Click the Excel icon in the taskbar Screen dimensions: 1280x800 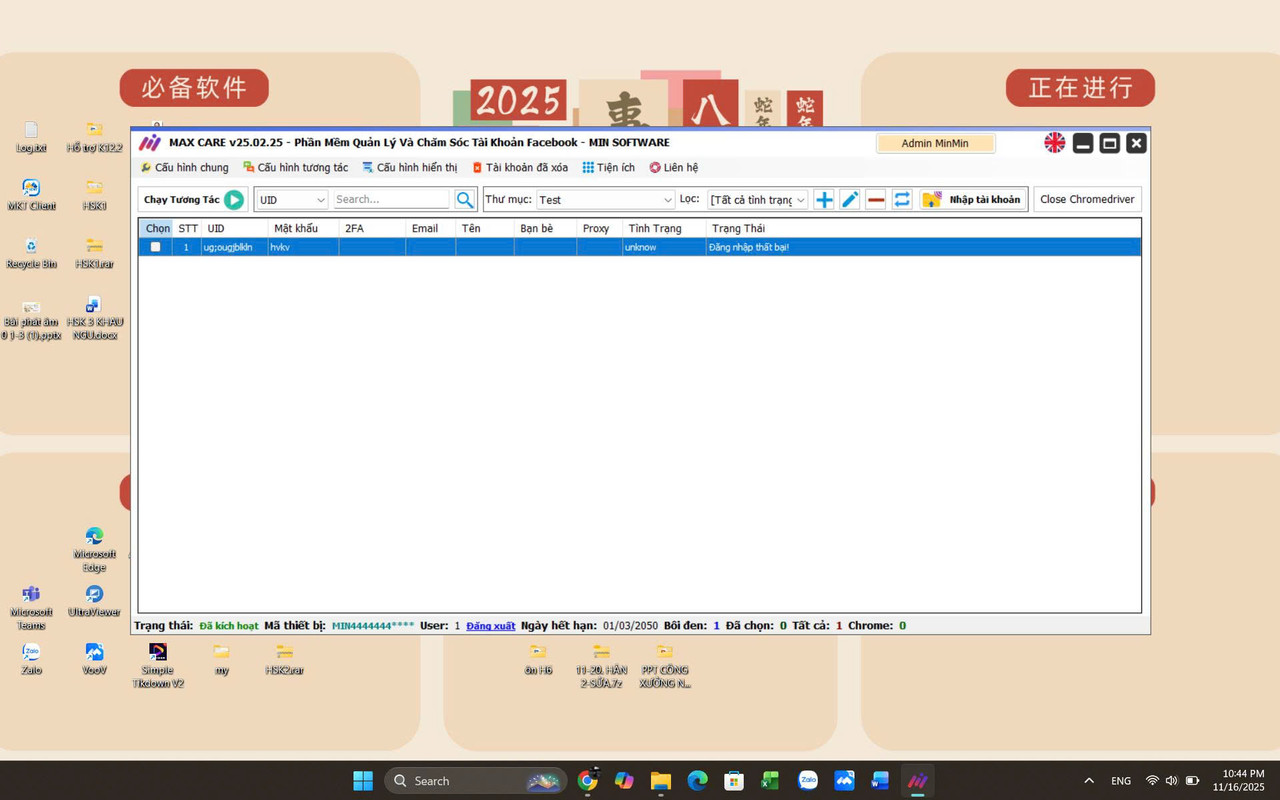pos(771,780)
